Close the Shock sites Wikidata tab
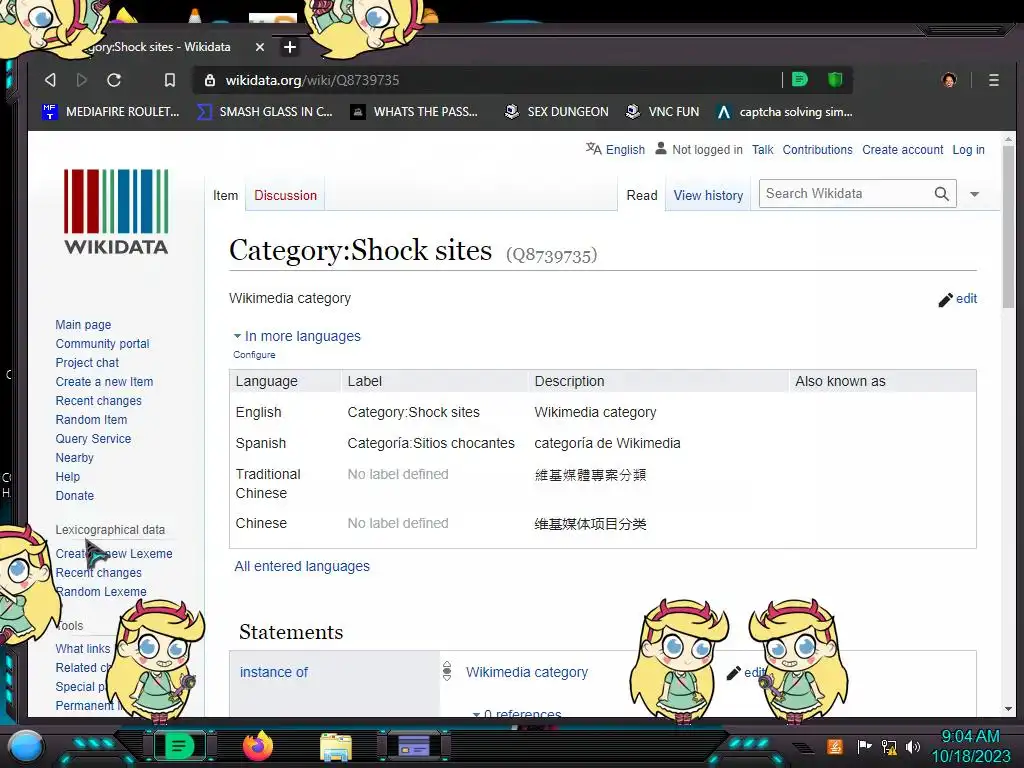The height and width of the screenshot is (768, 1024). point(260,47)
